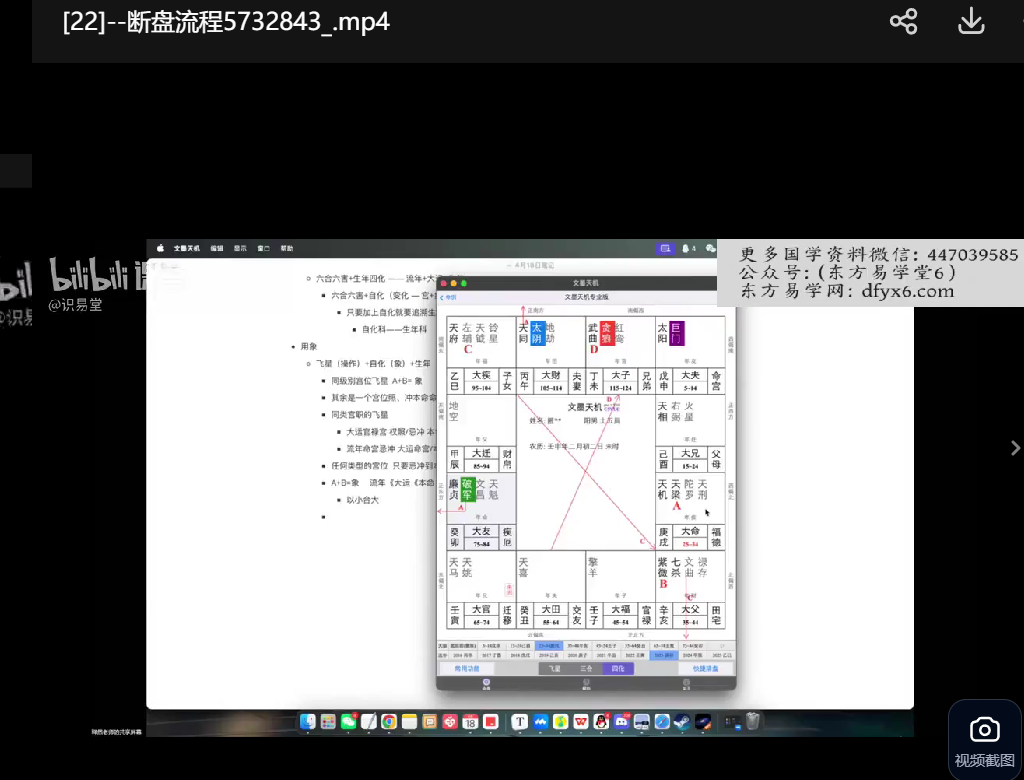Click the 常用功能 button
This screenshot has width=1024, height=780.
point(467,668)
